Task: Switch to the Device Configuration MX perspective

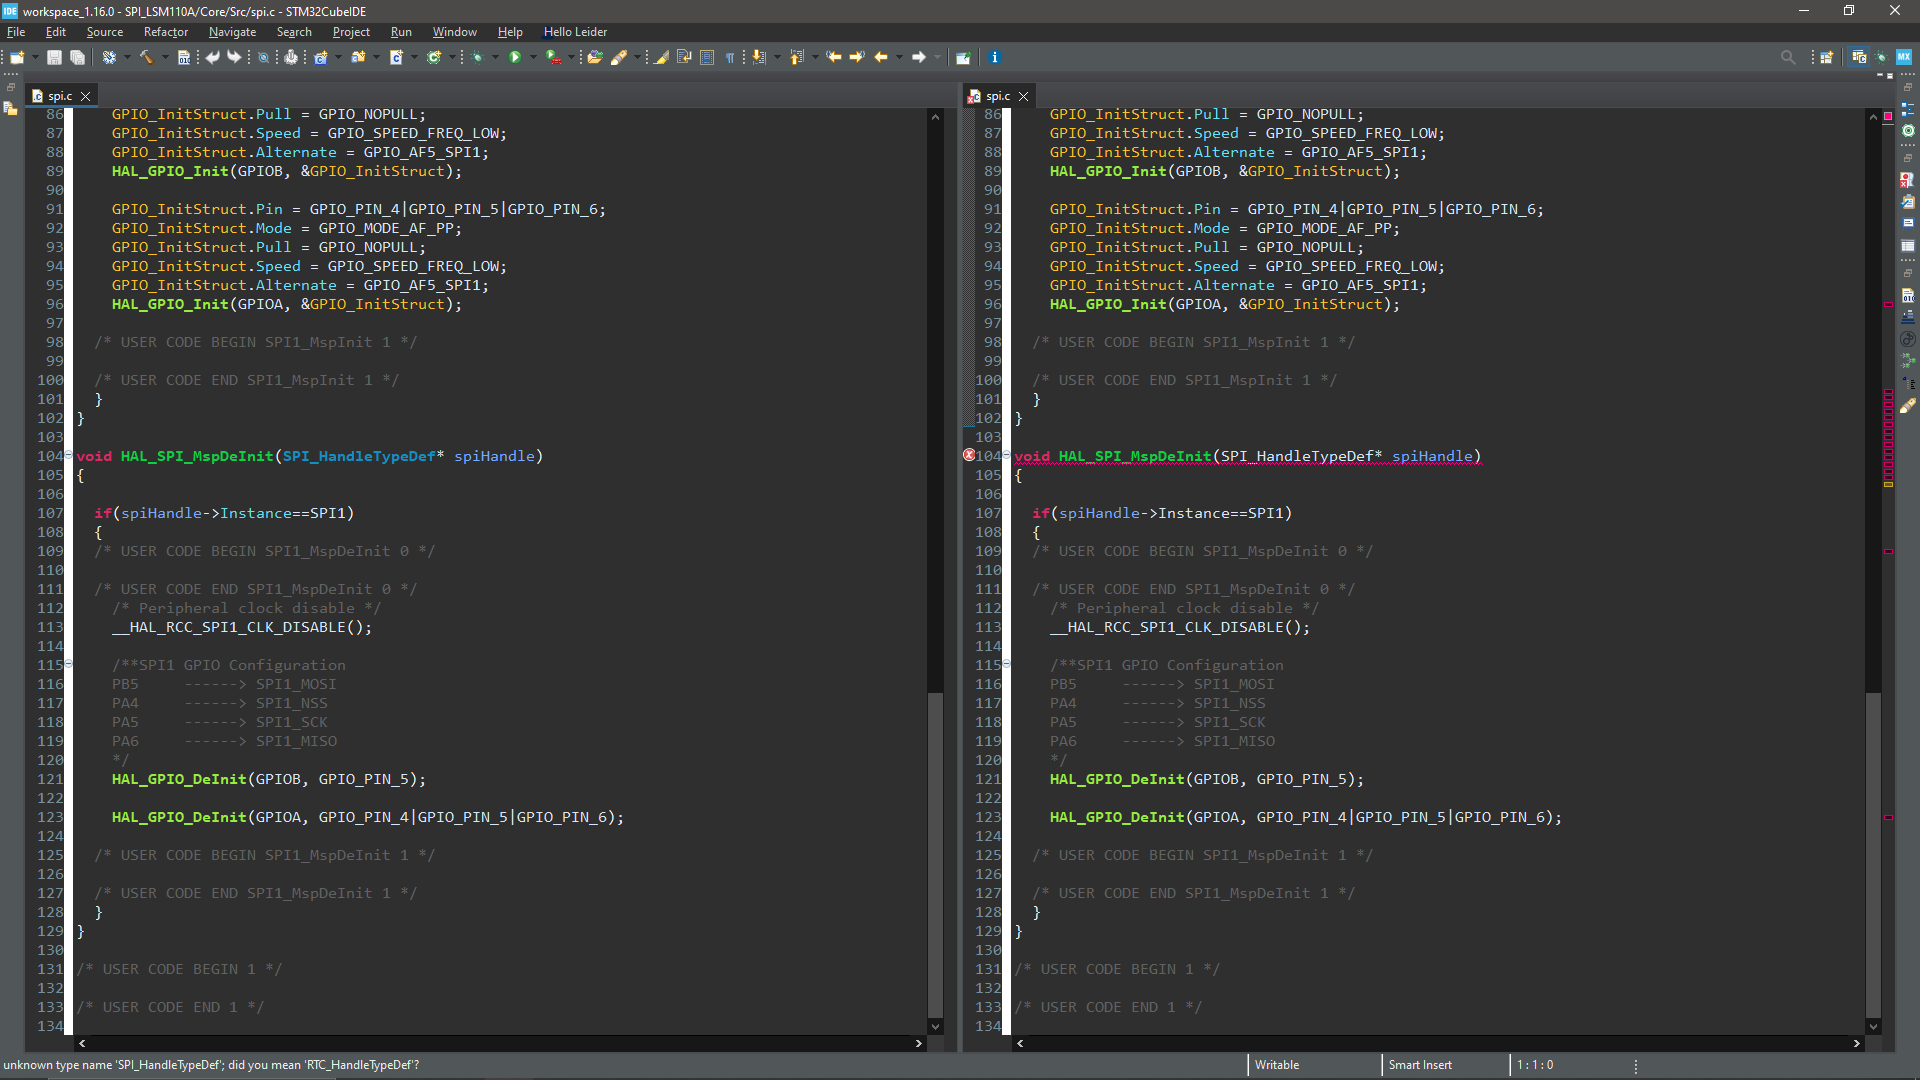Action: click(1904, 57)
